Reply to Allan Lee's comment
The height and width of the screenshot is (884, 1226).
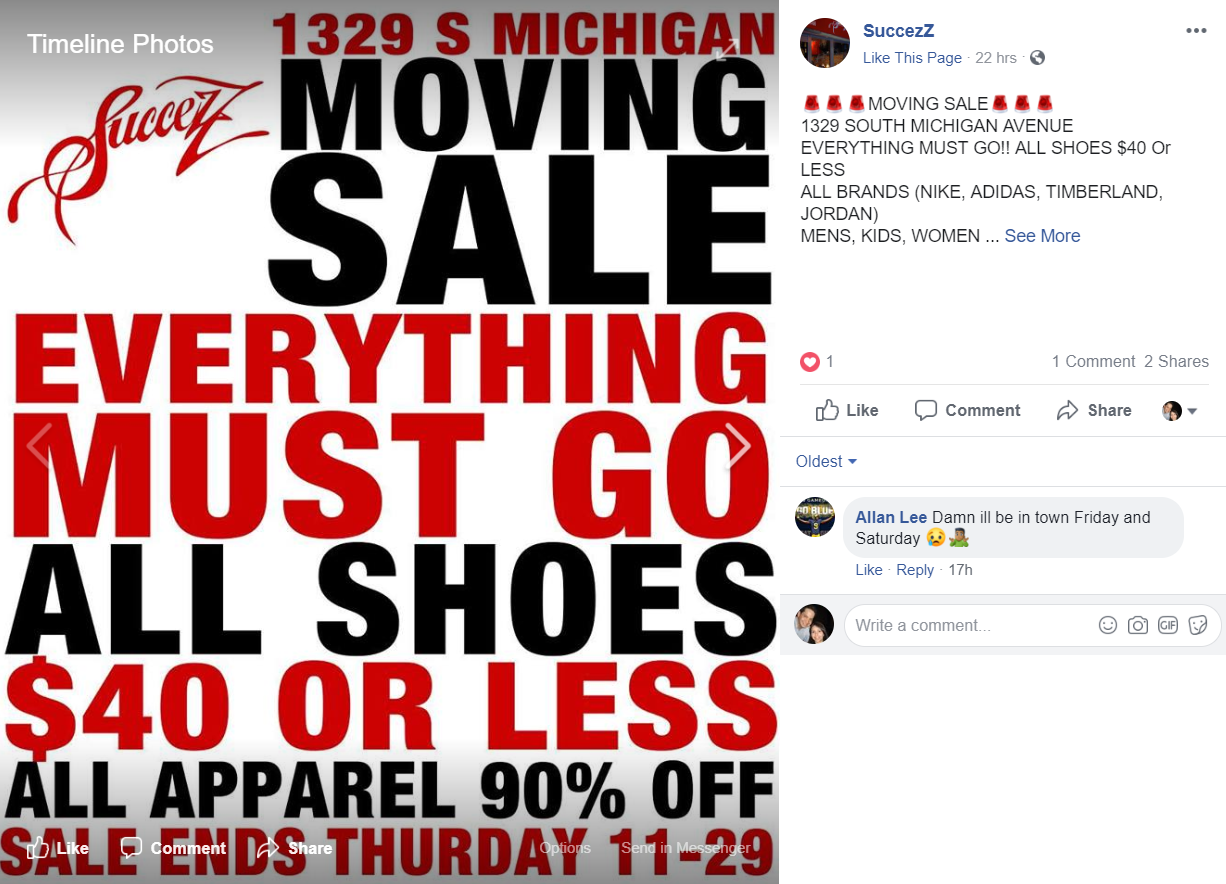coord(915,570)
